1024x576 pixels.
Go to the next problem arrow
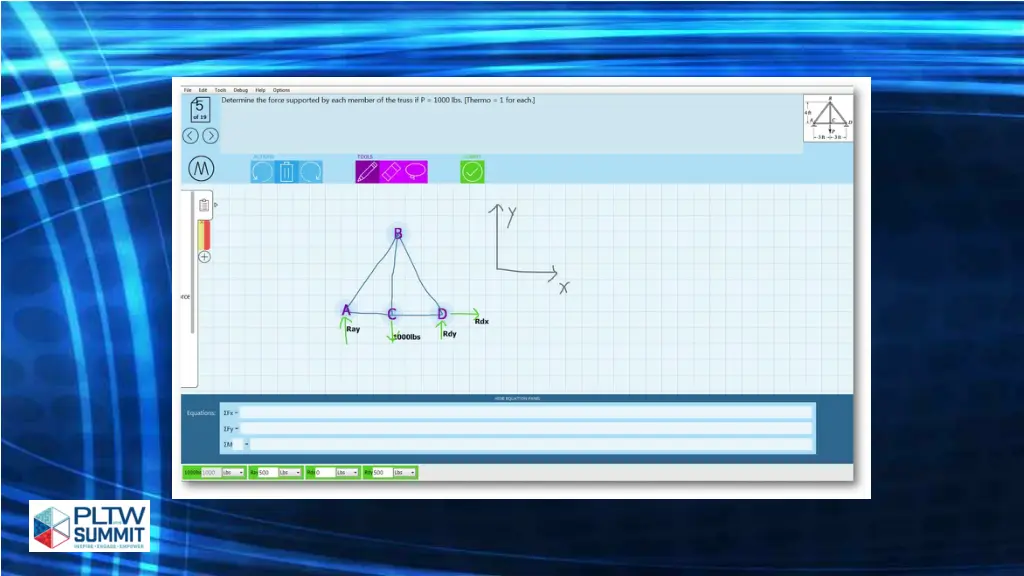click(211, 136)
